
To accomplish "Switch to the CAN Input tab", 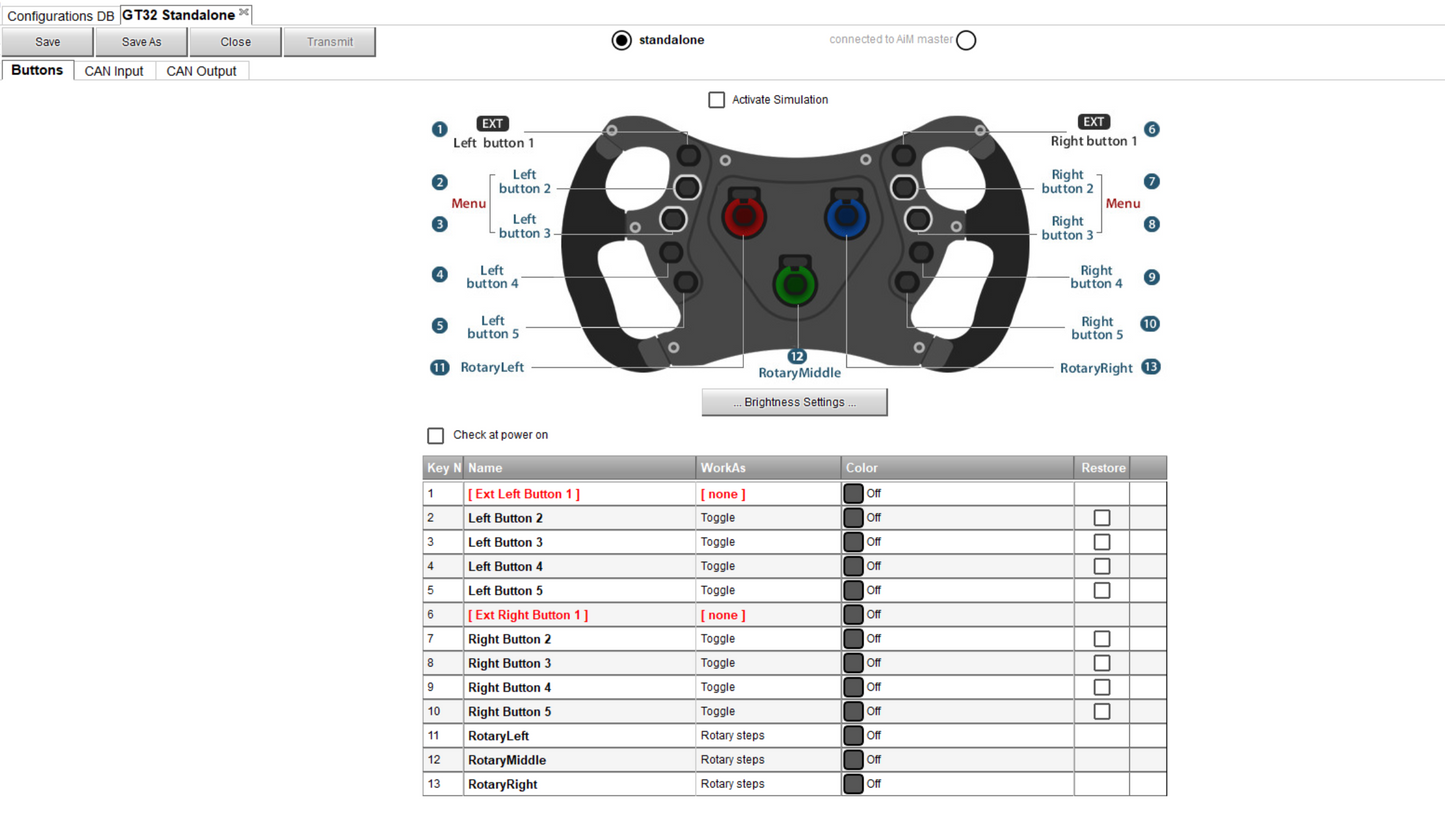I will pyautogui.click(x=114, y=71).
